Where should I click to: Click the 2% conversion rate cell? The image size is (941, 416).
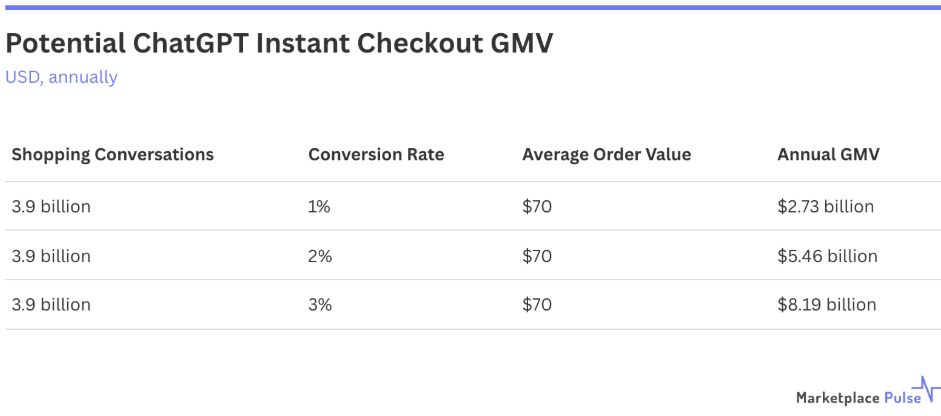click(x=320, y=256)
